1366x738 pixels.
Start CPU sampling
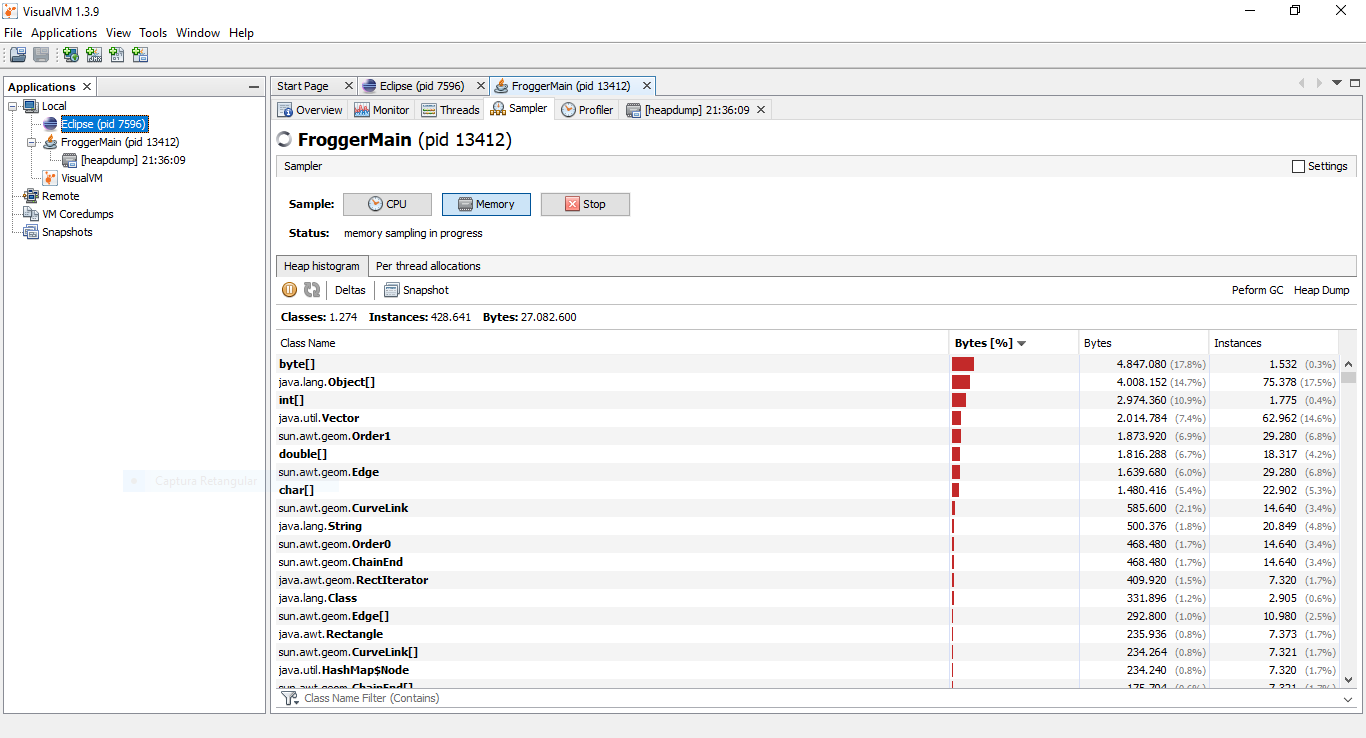pyautogui.click(x=387, y=204)
